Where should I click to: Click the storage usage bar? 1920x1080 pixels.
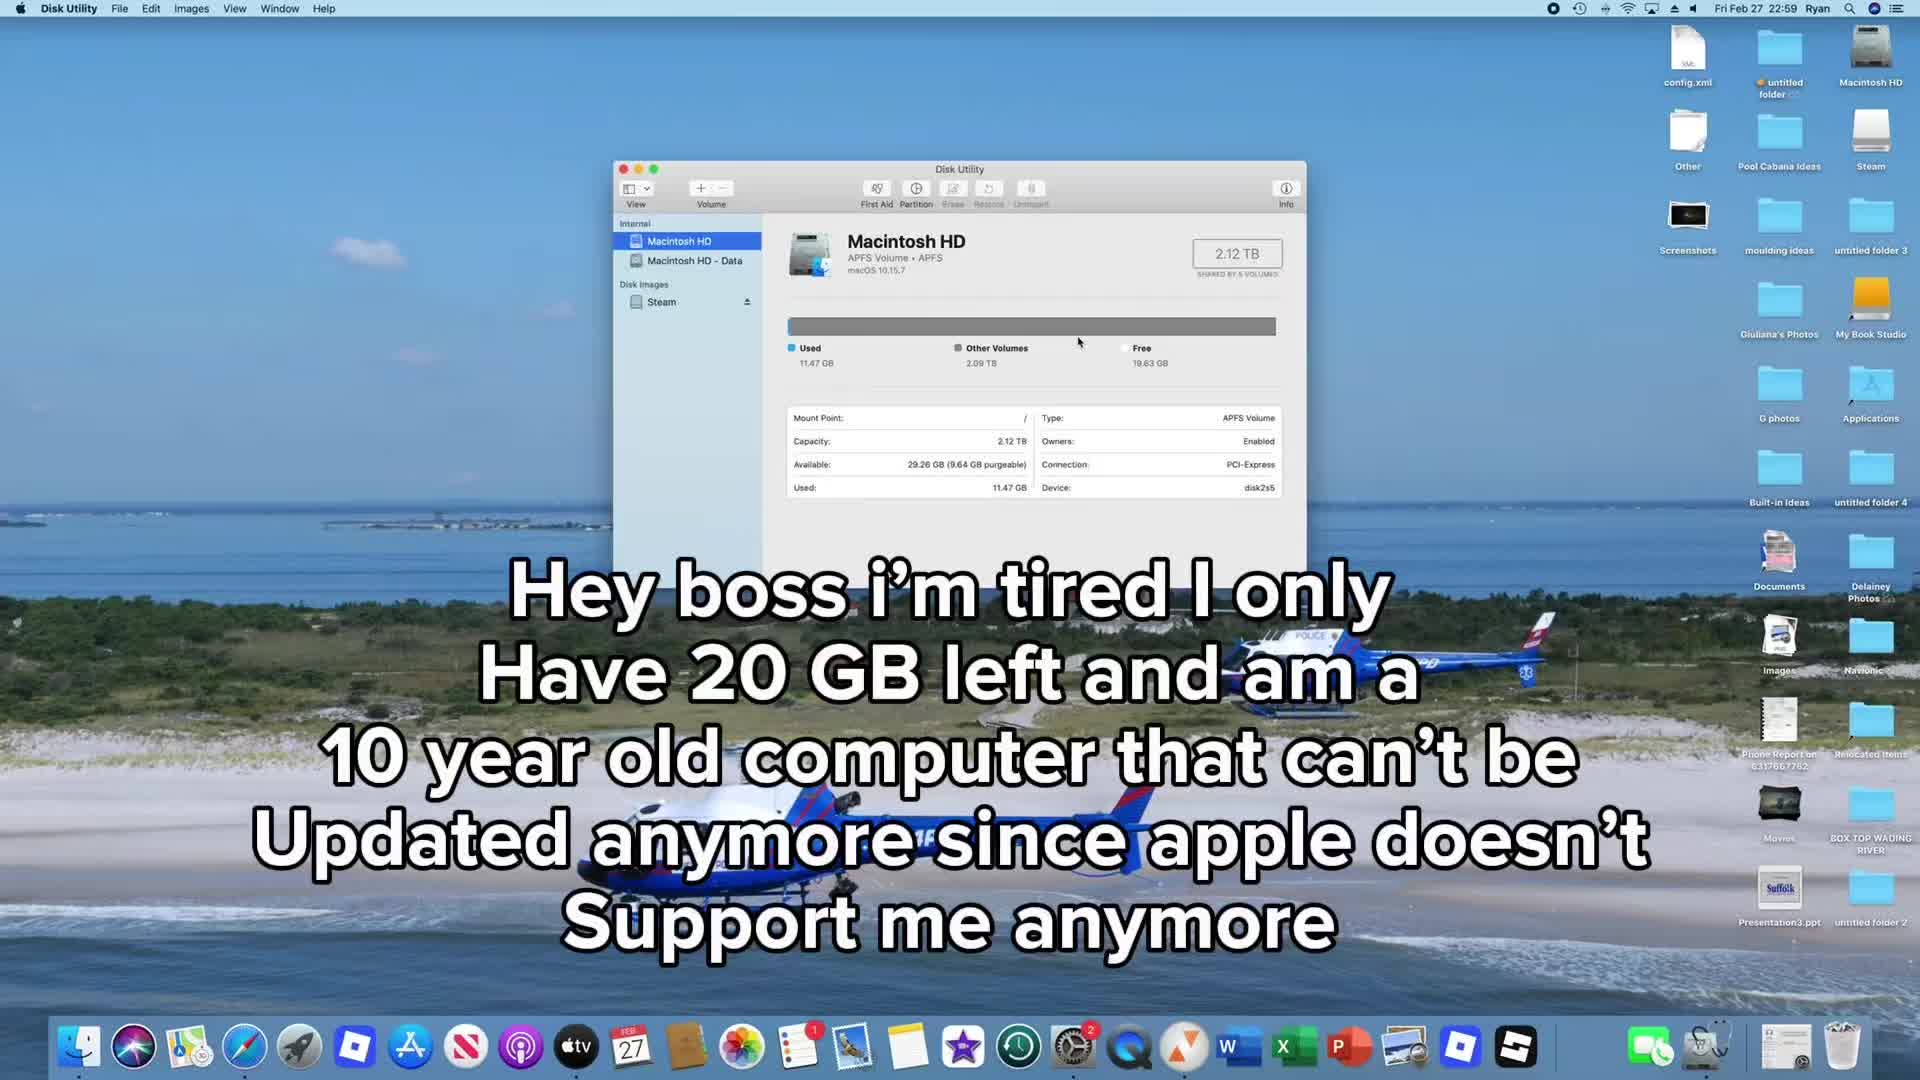click(x=1031, y=327)
